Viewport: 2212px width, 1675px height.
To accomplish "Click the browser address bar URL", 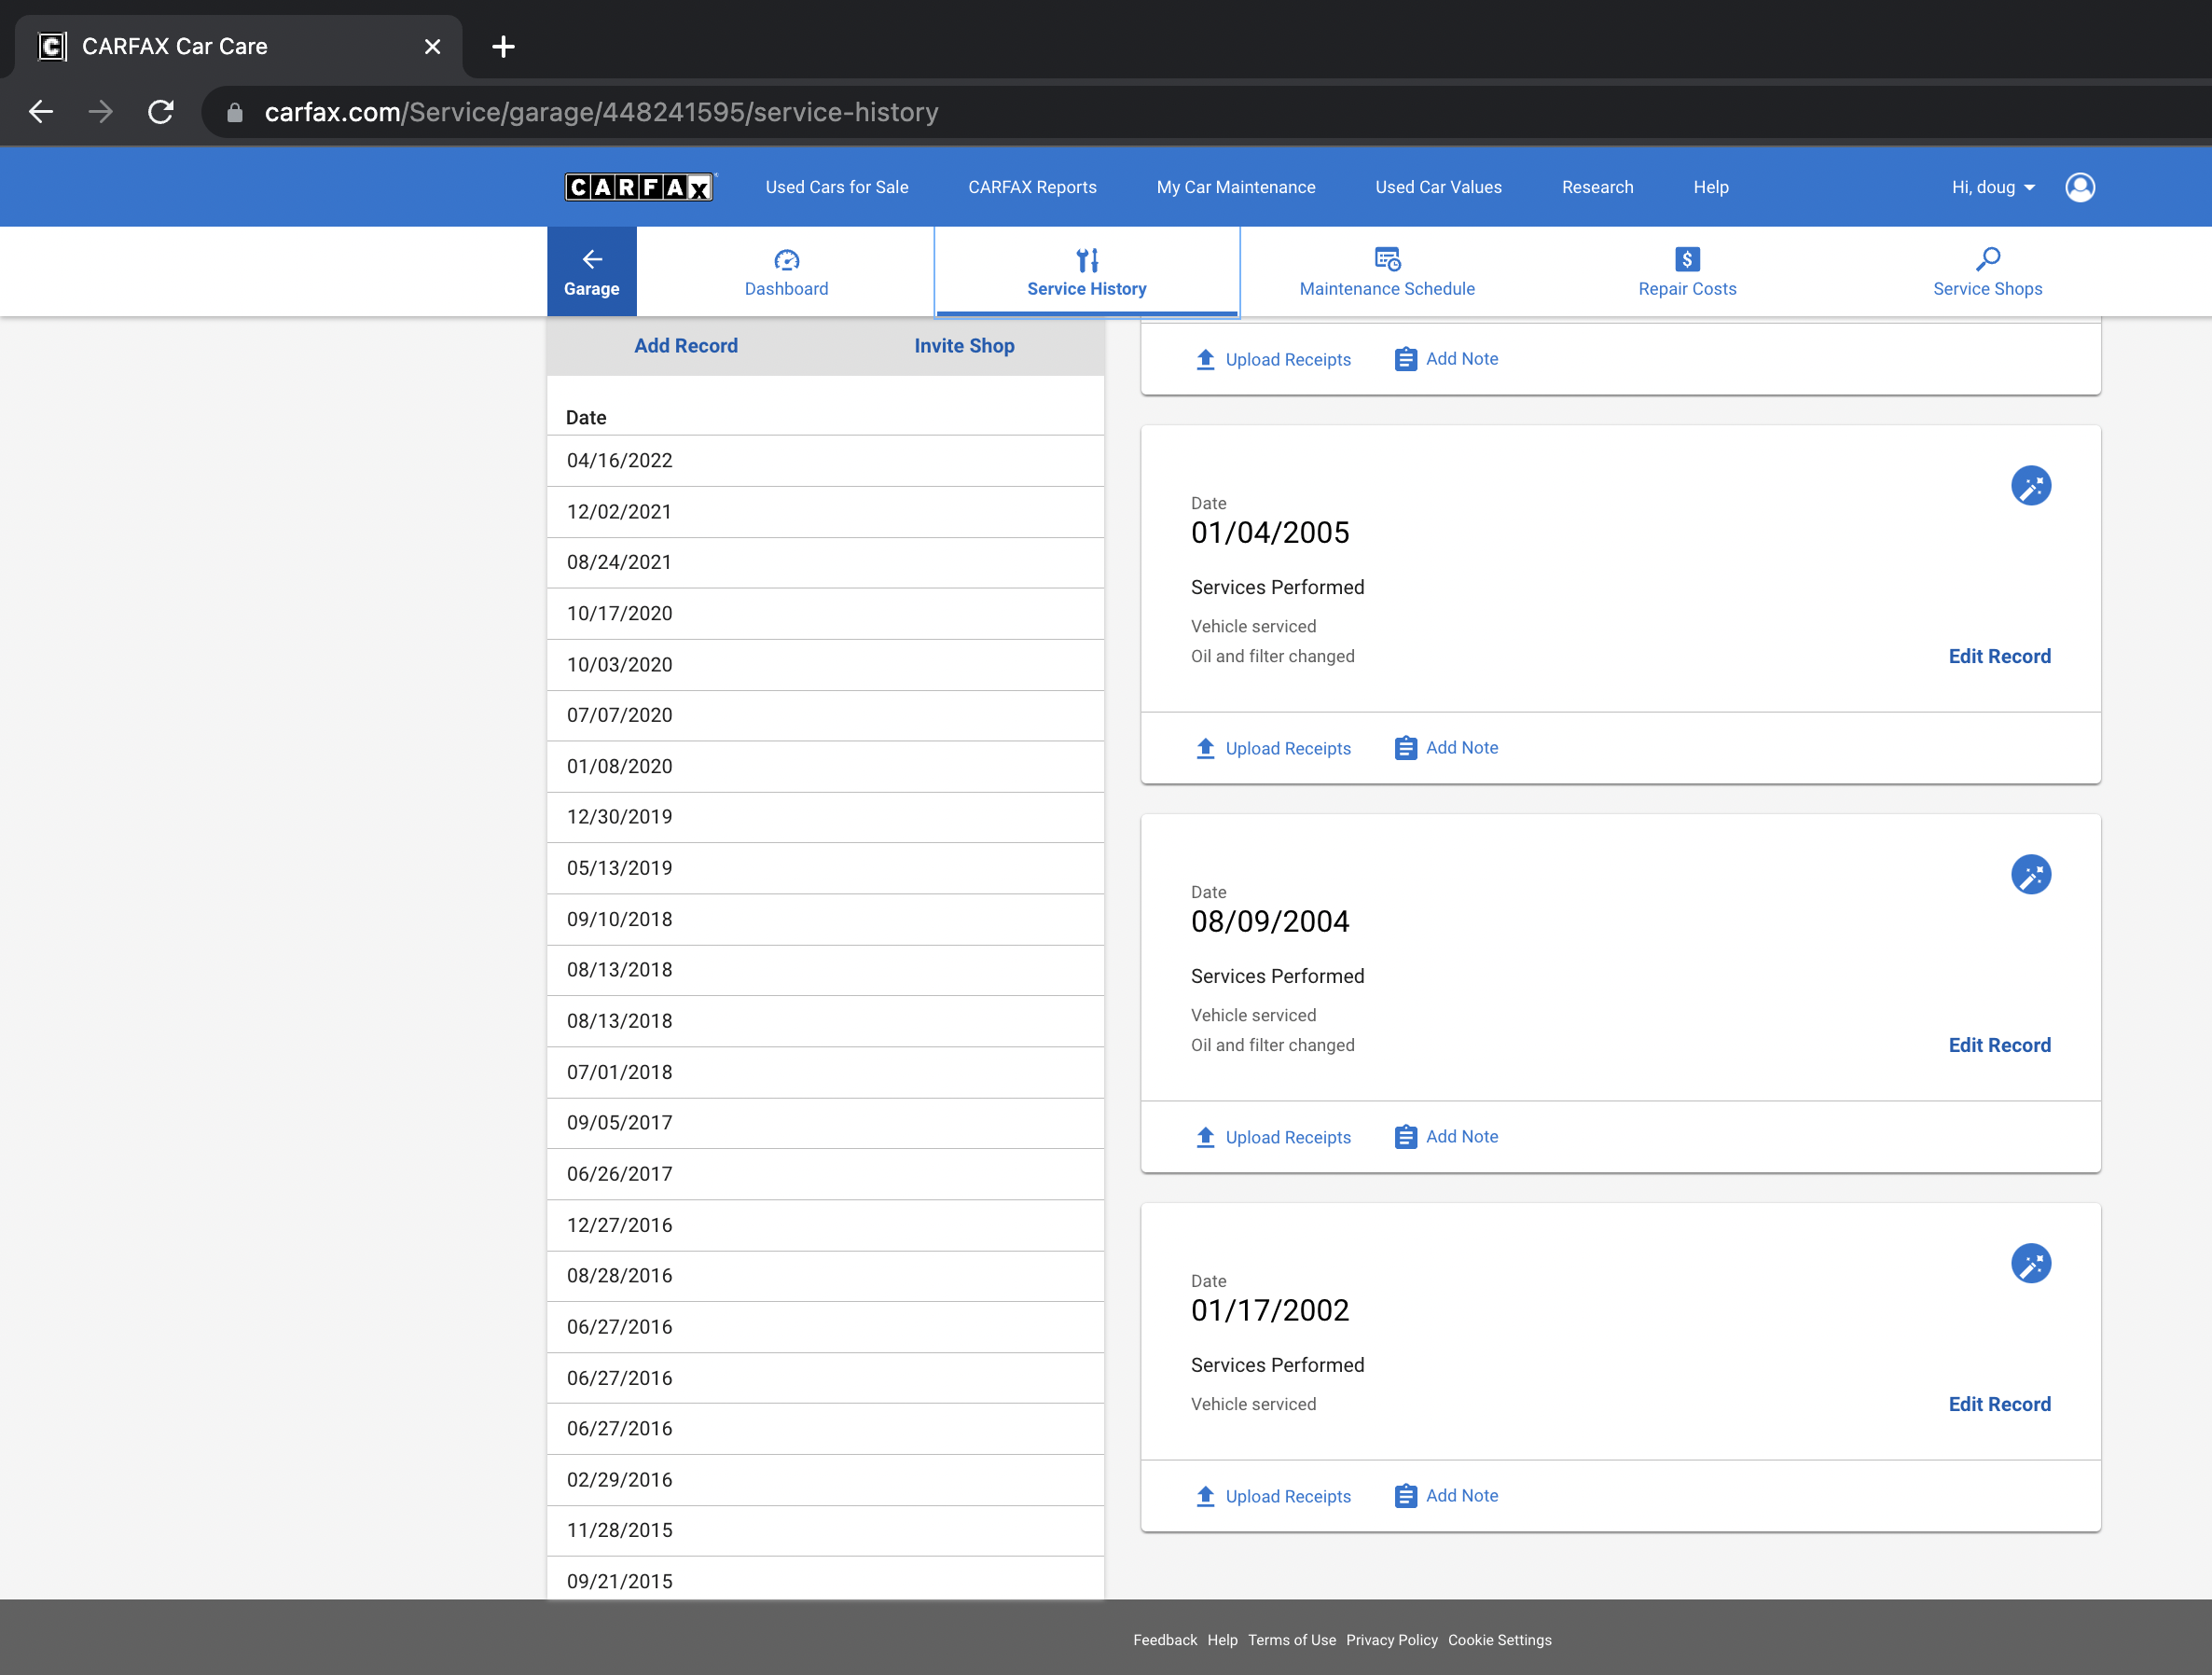I will [602, 112].
